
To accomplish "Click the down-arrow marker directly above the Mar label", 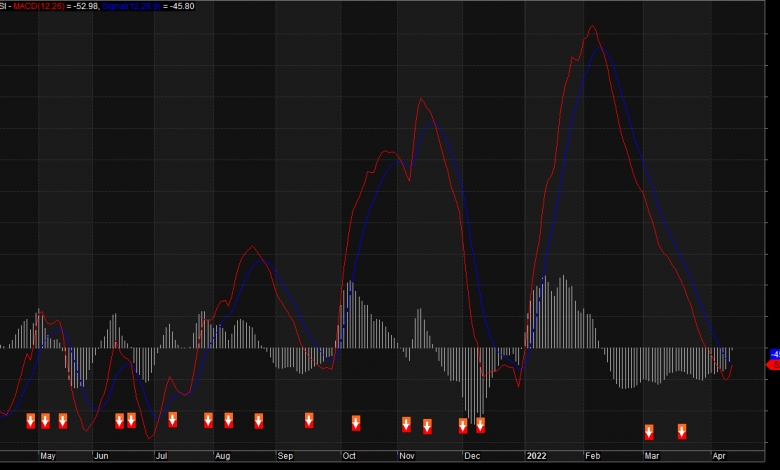I will [649, 431].
